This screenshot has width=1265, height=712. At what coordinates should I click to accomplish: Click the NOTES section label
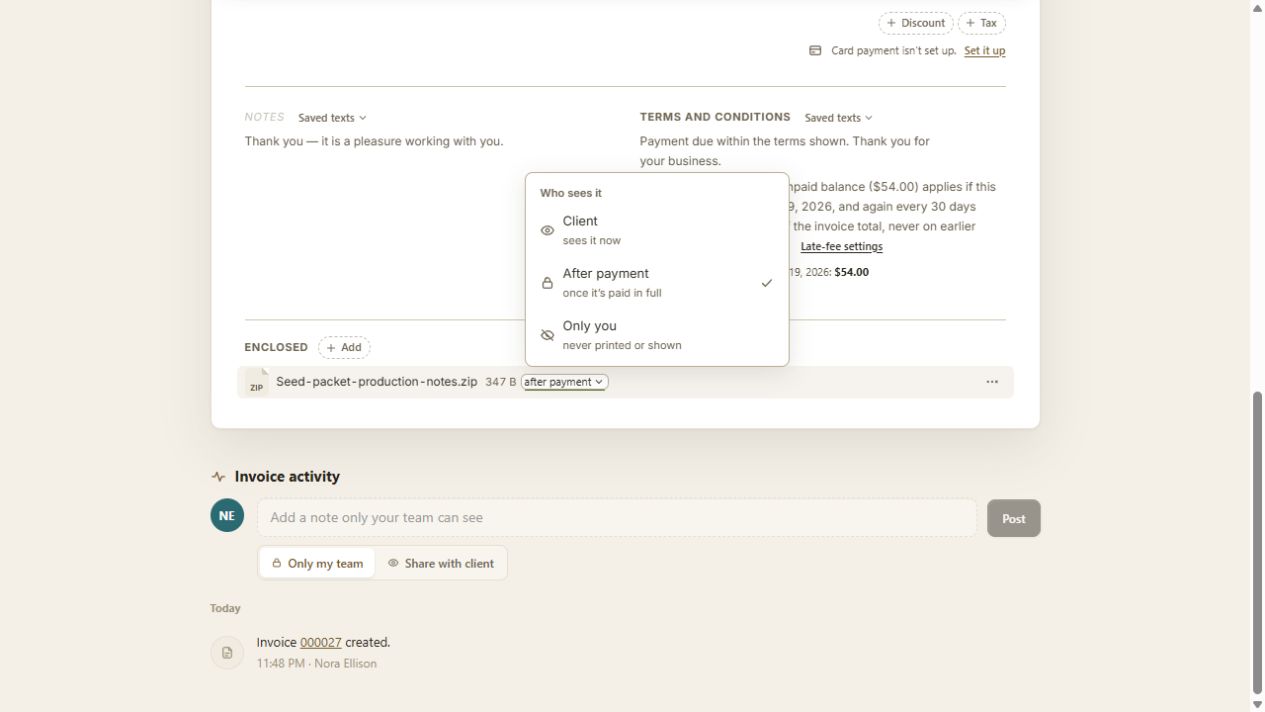click(264, 118)
